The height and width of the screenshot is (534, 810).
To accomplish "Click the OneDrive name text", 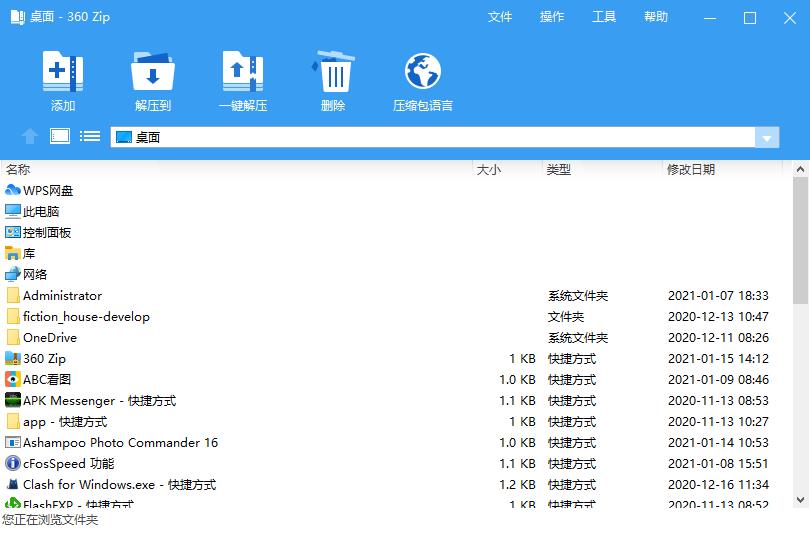I will click(x=50, y=338).
